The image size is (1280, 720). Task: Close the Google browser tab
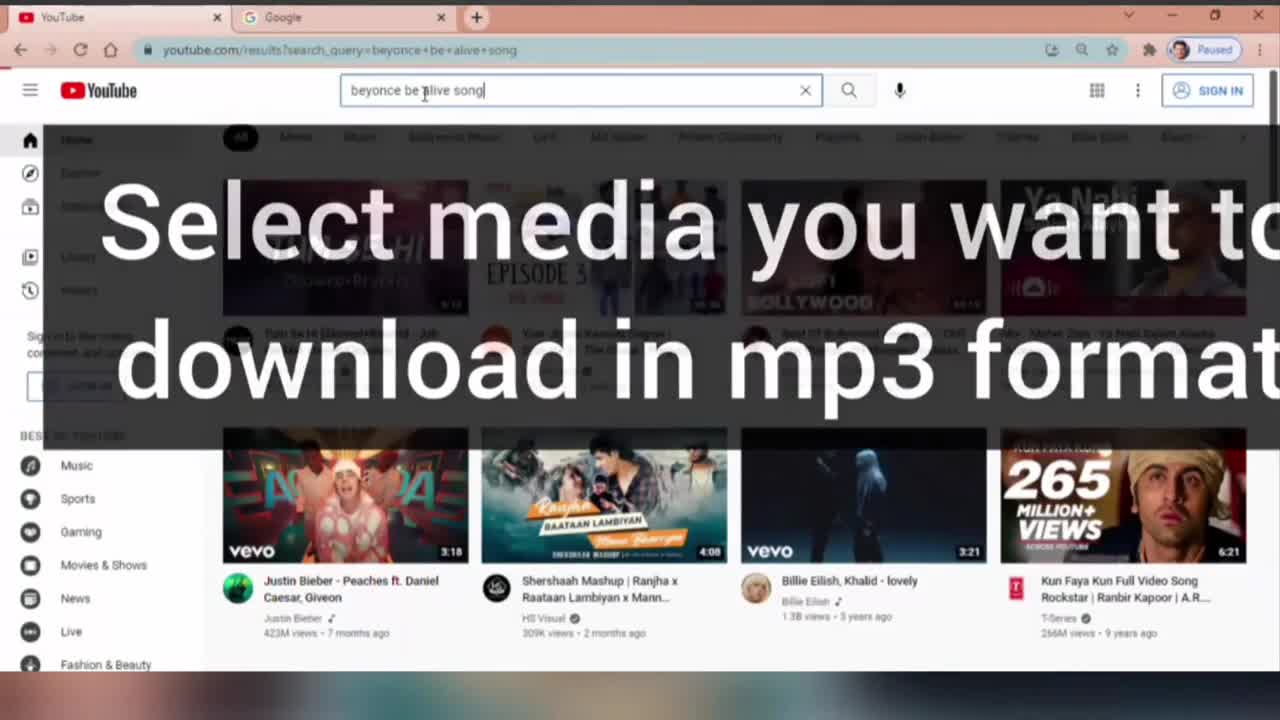click(441, 17)
